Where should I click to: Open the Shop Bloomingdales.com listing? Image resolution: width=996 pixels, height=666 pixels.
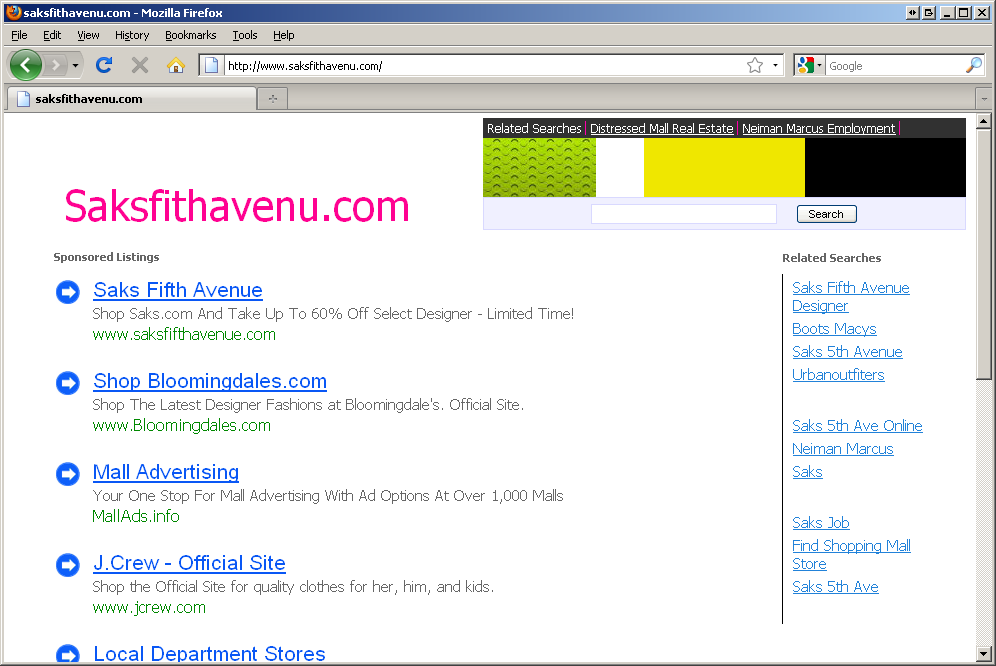(x=210, y=381)
